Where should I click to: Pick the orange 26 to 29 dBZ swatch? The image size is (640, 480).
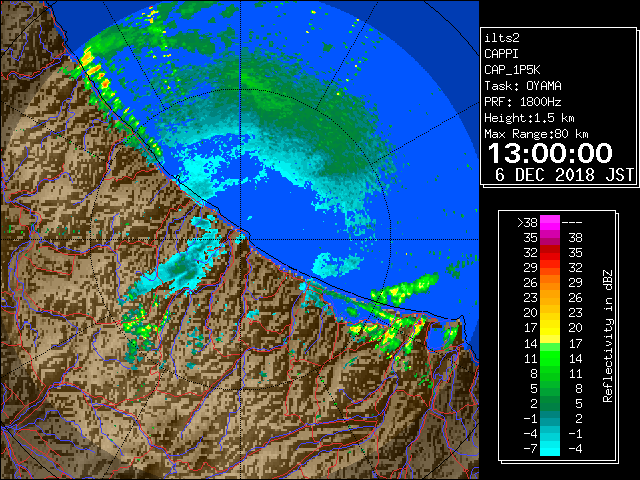[550, 283]
